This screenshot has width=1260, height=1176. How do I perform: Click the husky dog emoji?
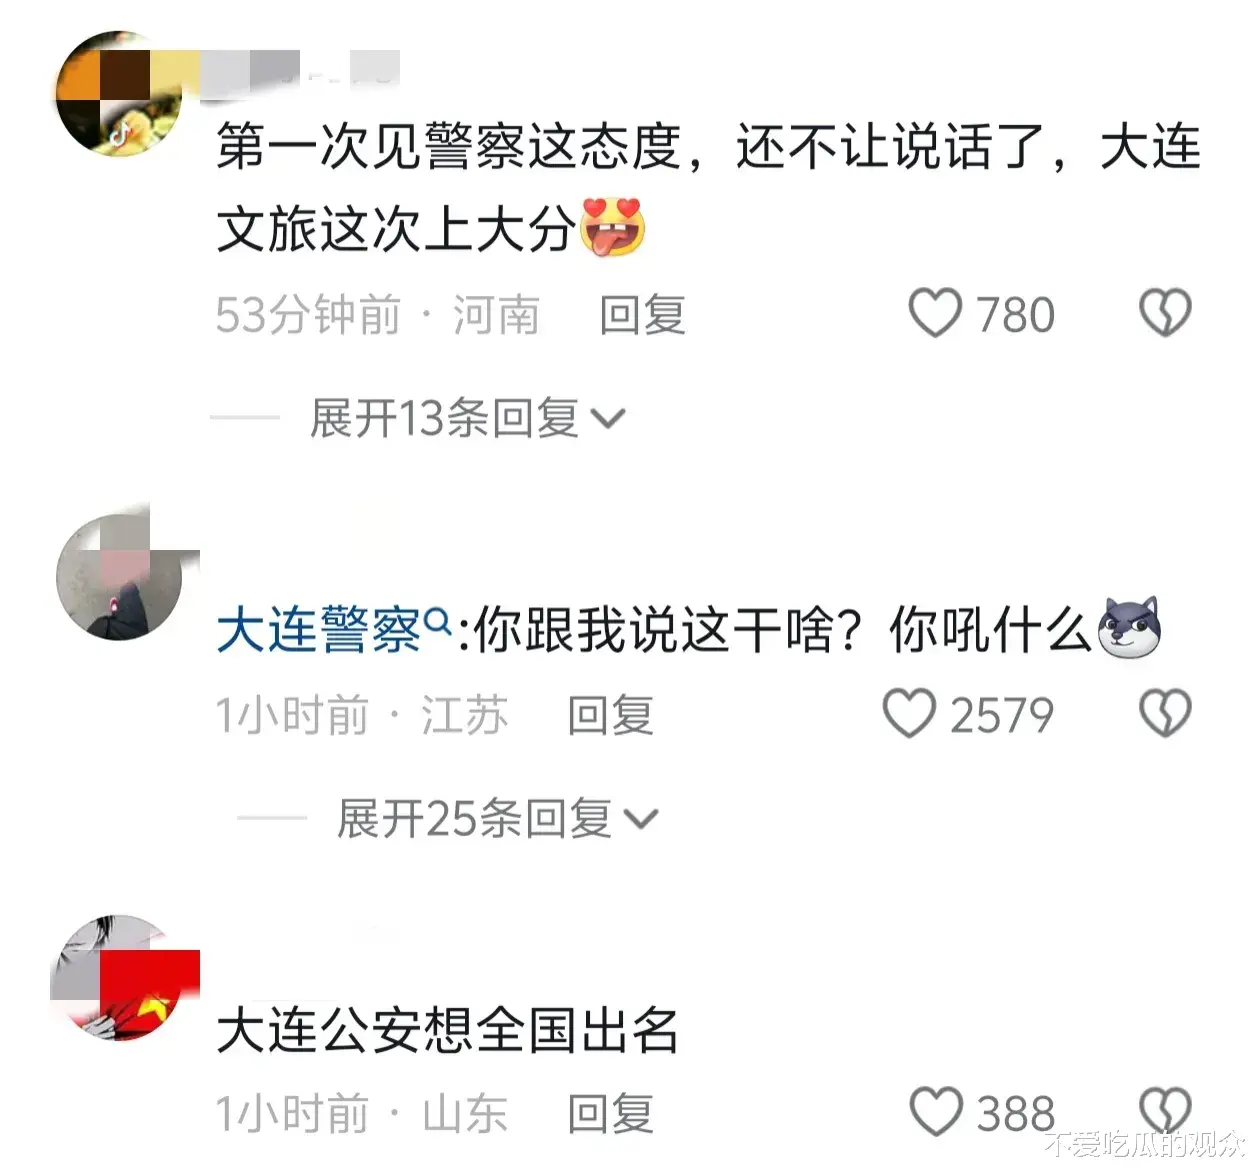(x=1128, y=627)
